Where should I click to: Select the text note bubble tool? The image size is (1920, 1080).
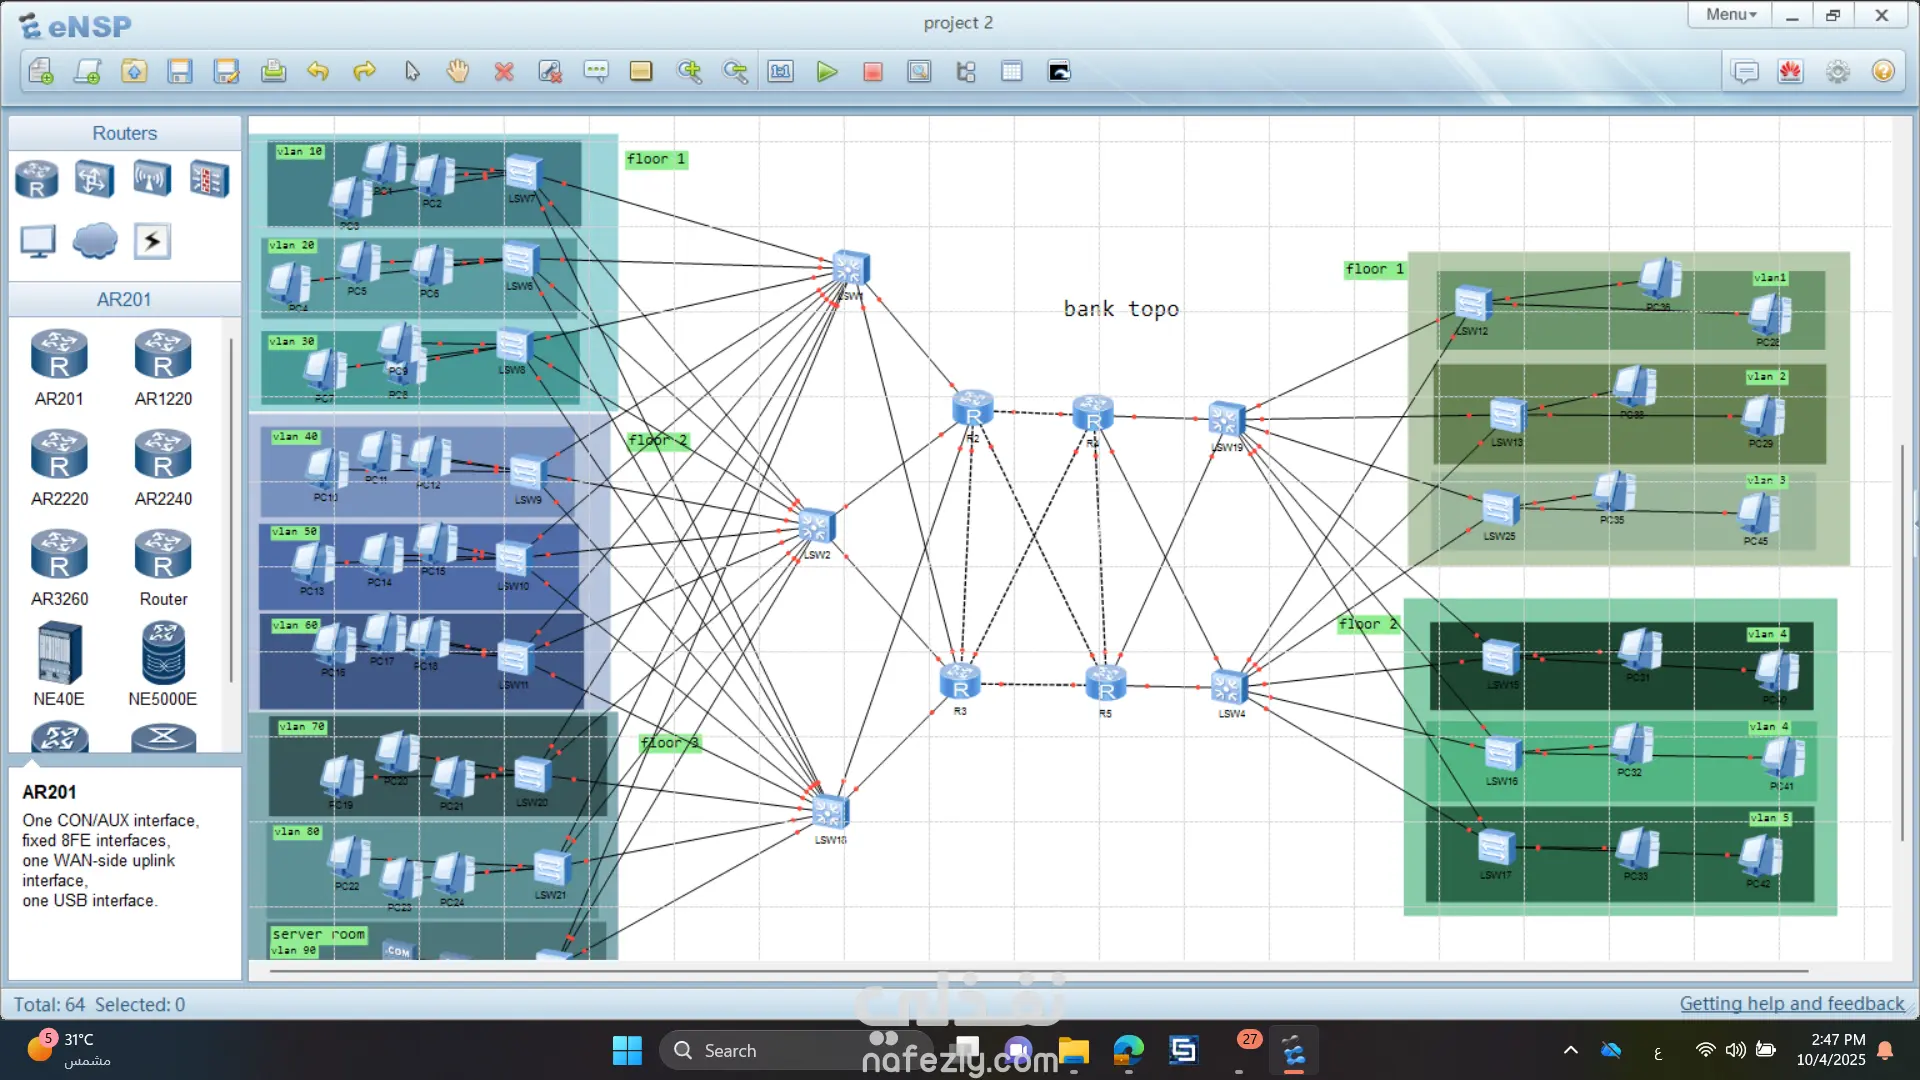(x=596, y=72)
